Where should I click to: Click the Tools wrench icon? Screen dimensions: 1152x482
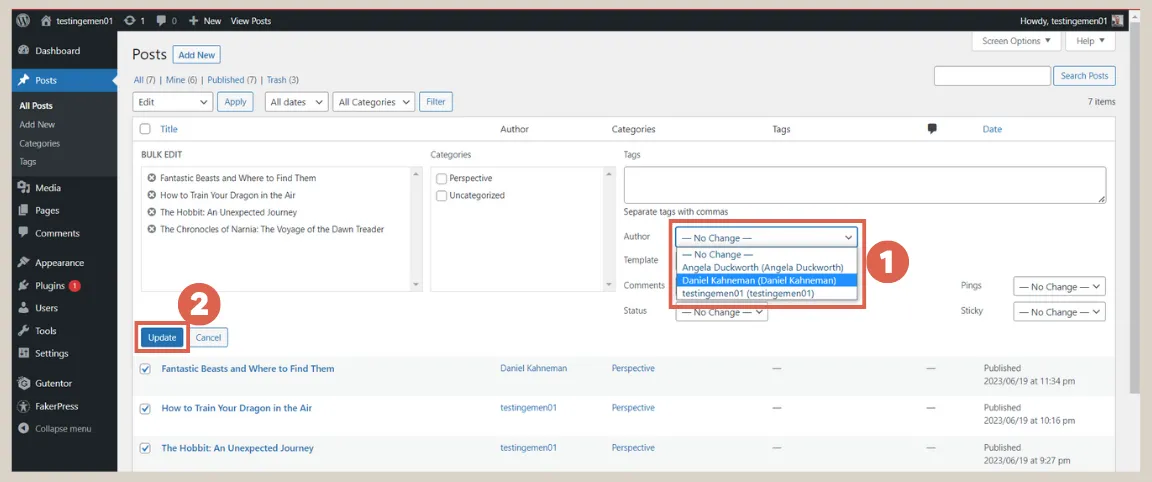[x=24, y=331]
